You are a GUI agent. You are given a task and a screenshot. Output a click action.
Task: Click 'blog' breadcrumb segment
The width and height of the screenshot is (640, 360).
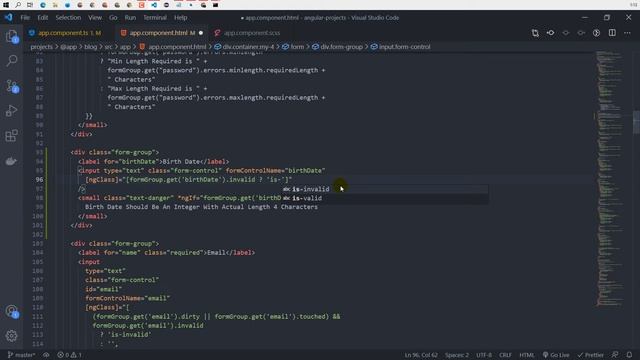click(x=91, y=47)
